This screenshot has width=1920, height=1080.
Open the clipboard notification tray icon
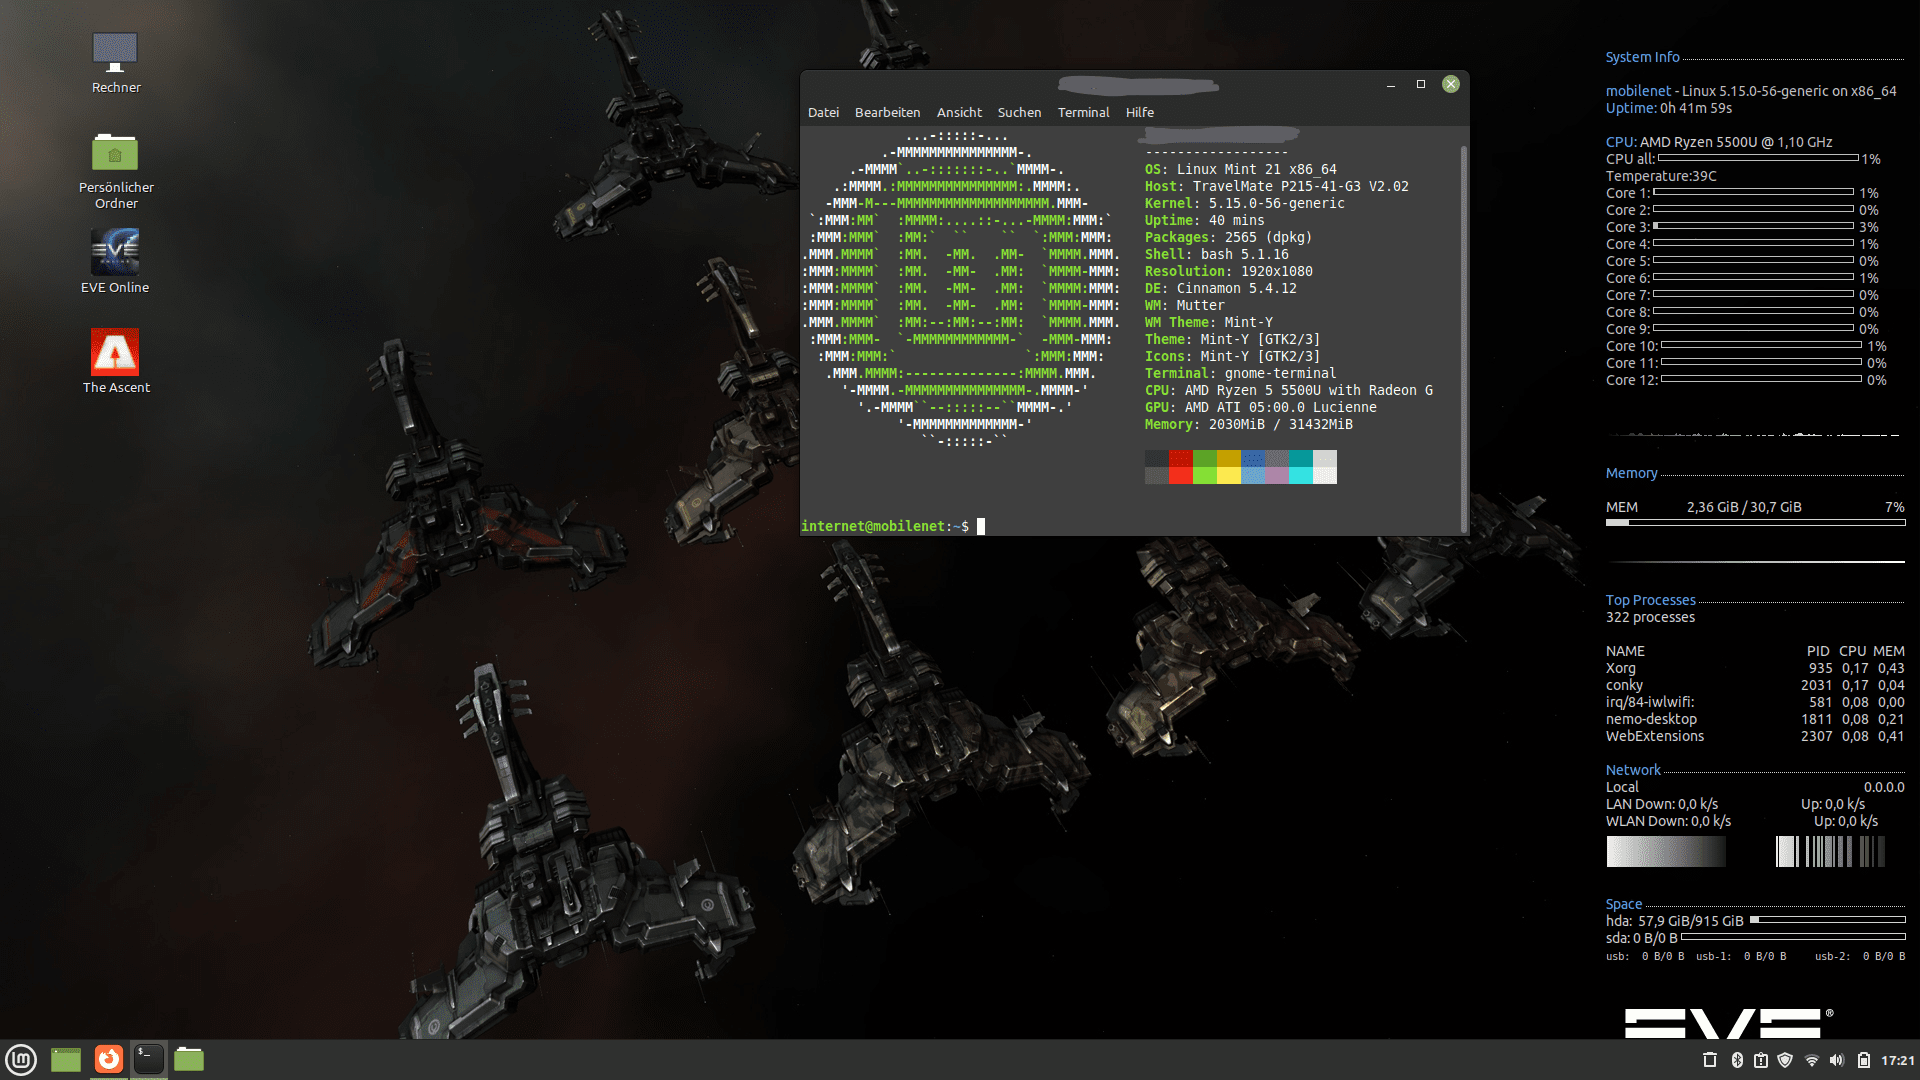point(1761,1060)
